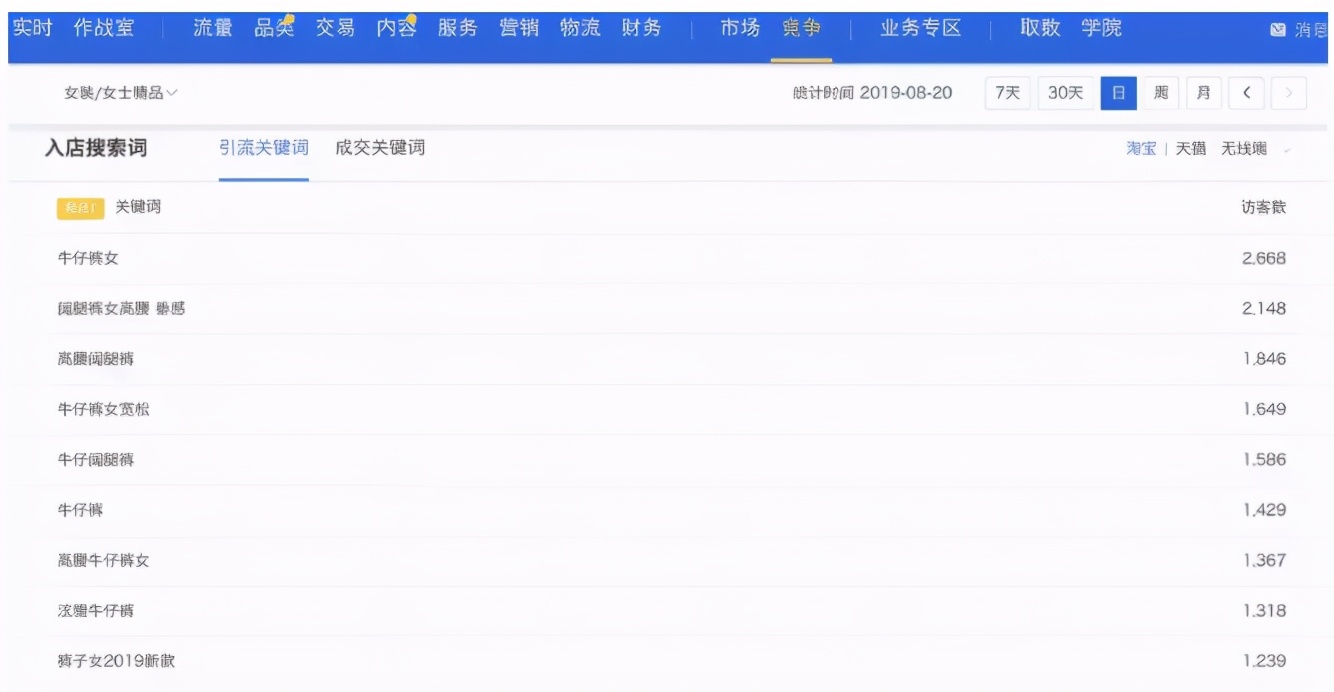The width and height of the screenshot is (1334, 692).
Task: Click the right arrow to view next date
Action: [1288, 91]
